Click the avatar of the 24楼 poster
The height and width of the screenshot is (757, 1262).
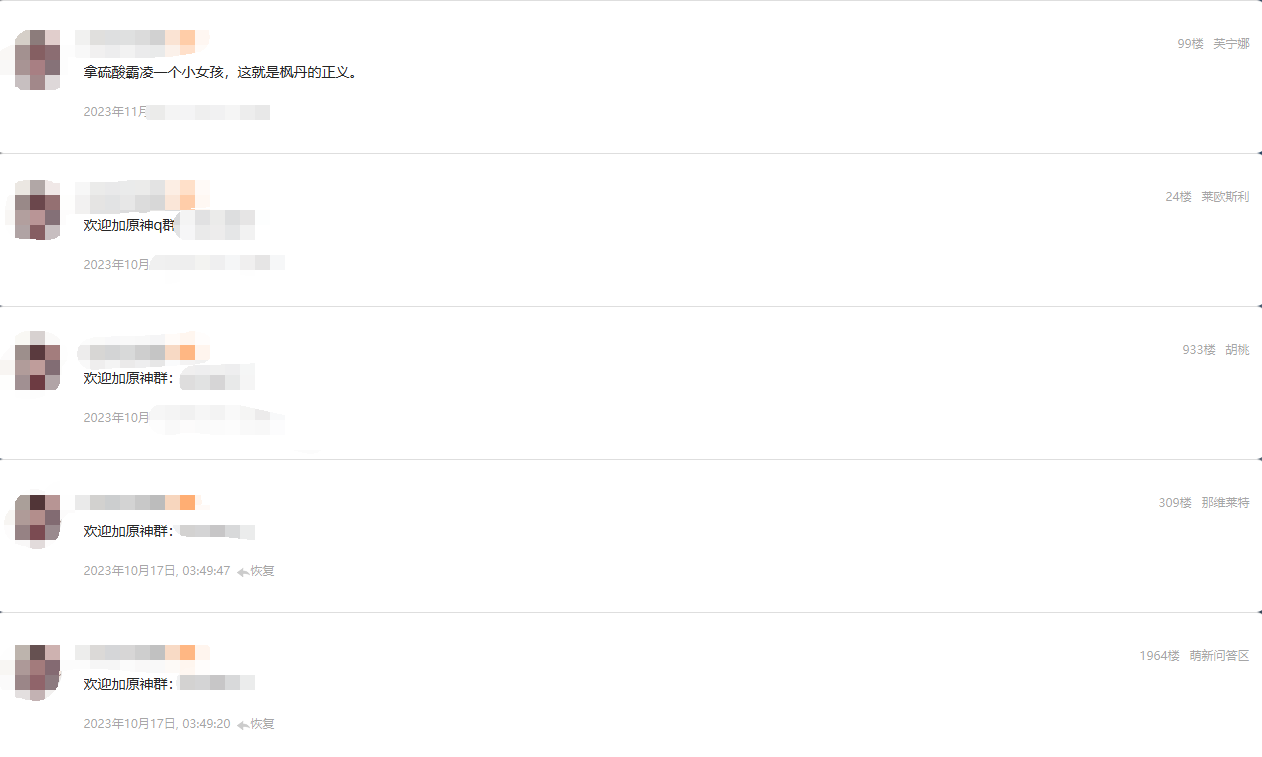click(37, 210)
